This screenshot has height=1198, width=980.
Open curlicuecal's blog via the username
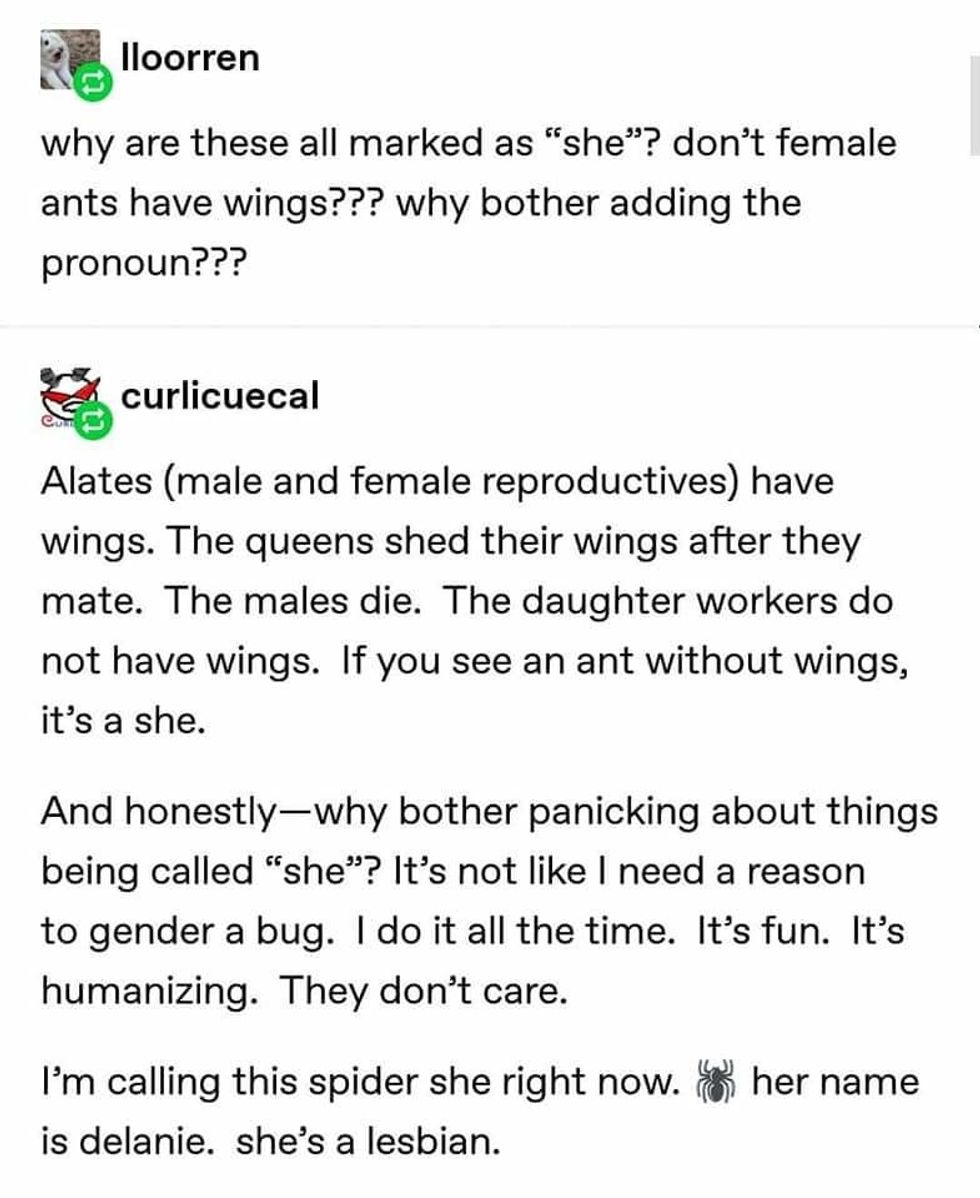pos(219,396)
